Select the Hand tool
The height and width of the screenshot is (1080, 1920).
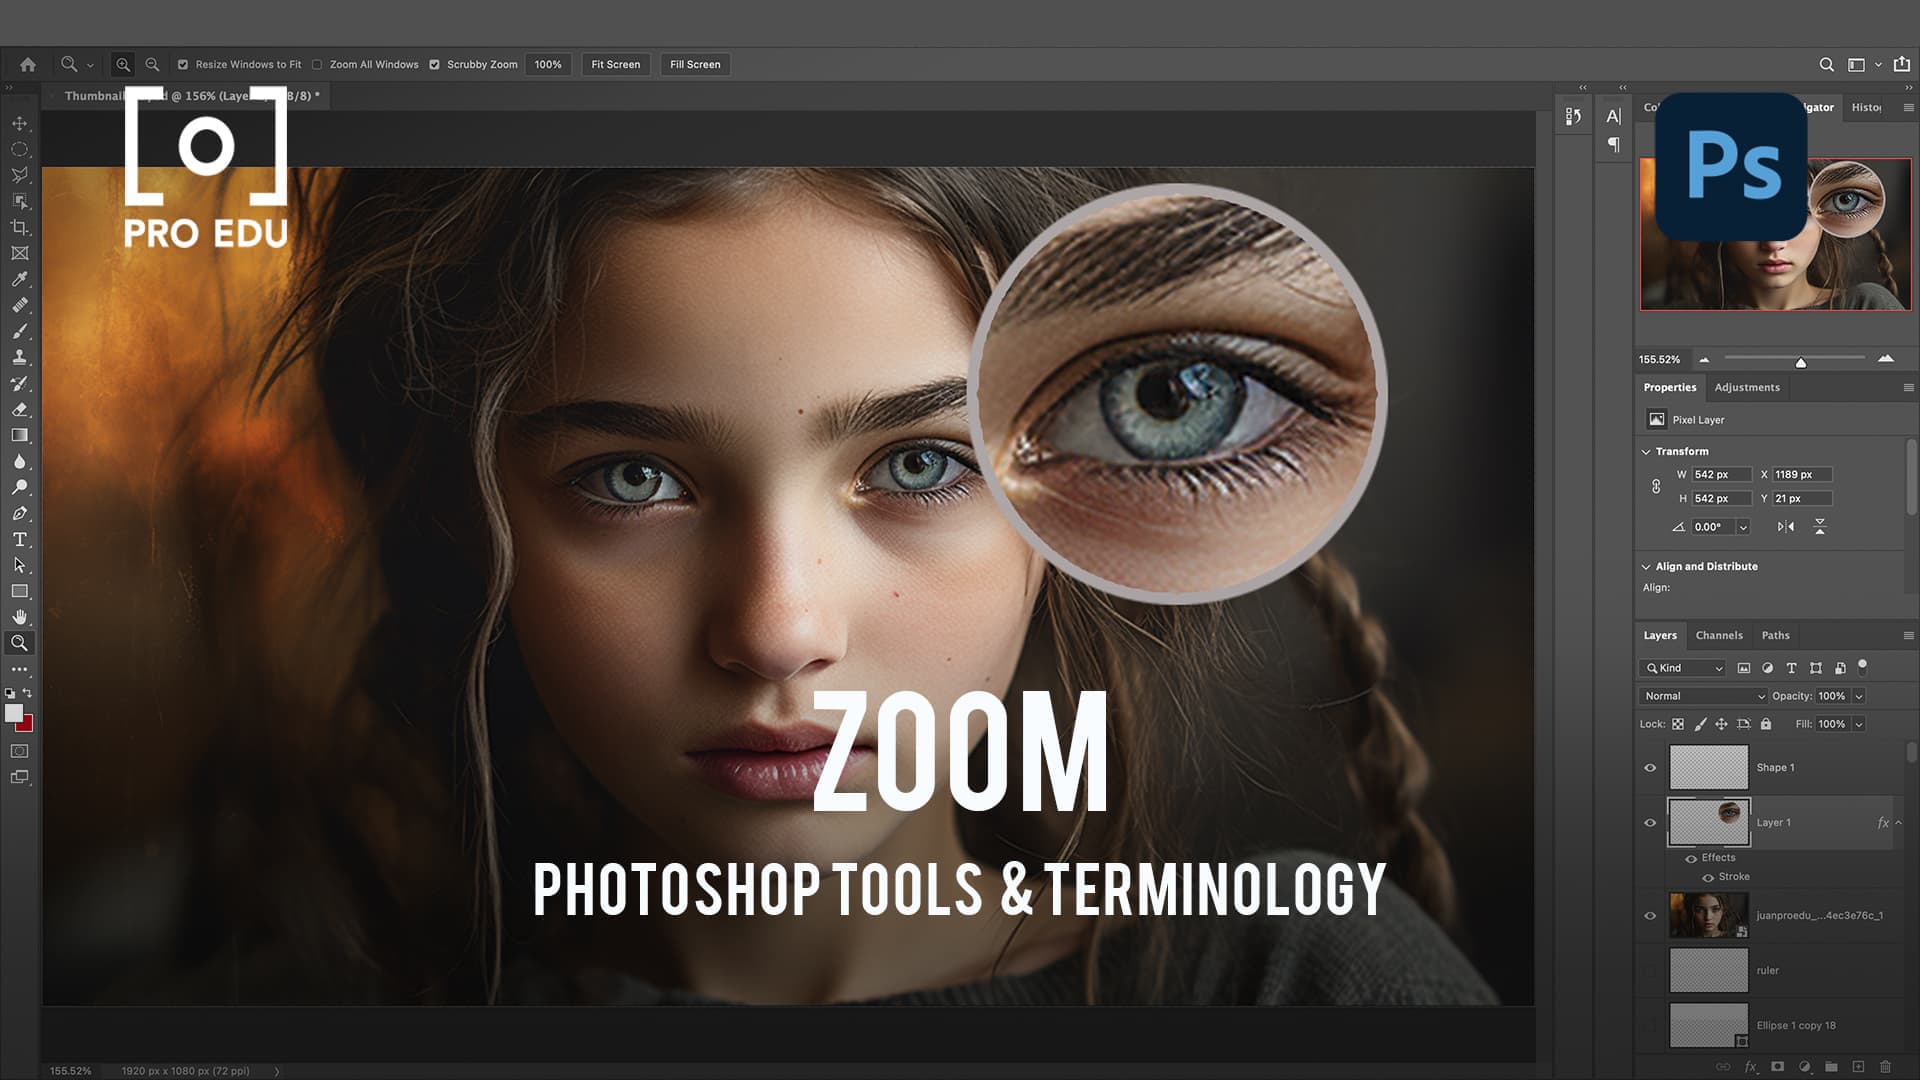pos(19,616)
